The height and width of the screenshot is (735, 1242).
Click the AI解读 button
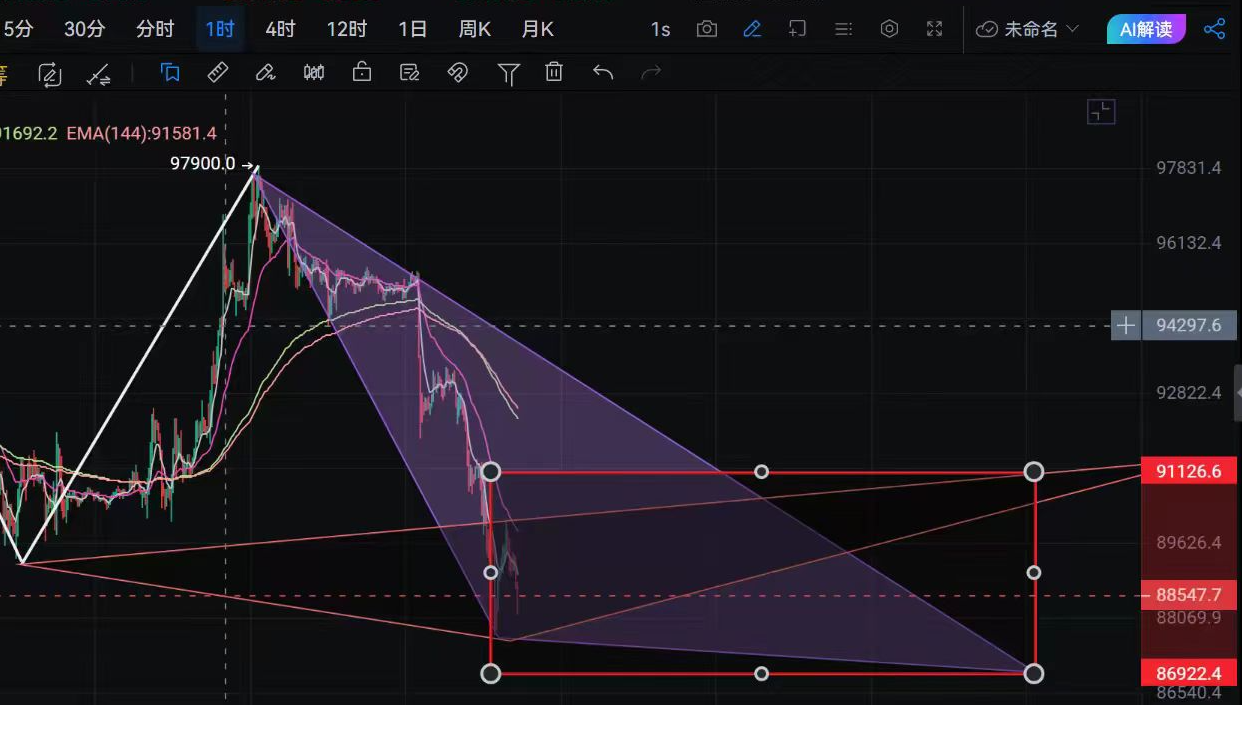[1146, 29]
